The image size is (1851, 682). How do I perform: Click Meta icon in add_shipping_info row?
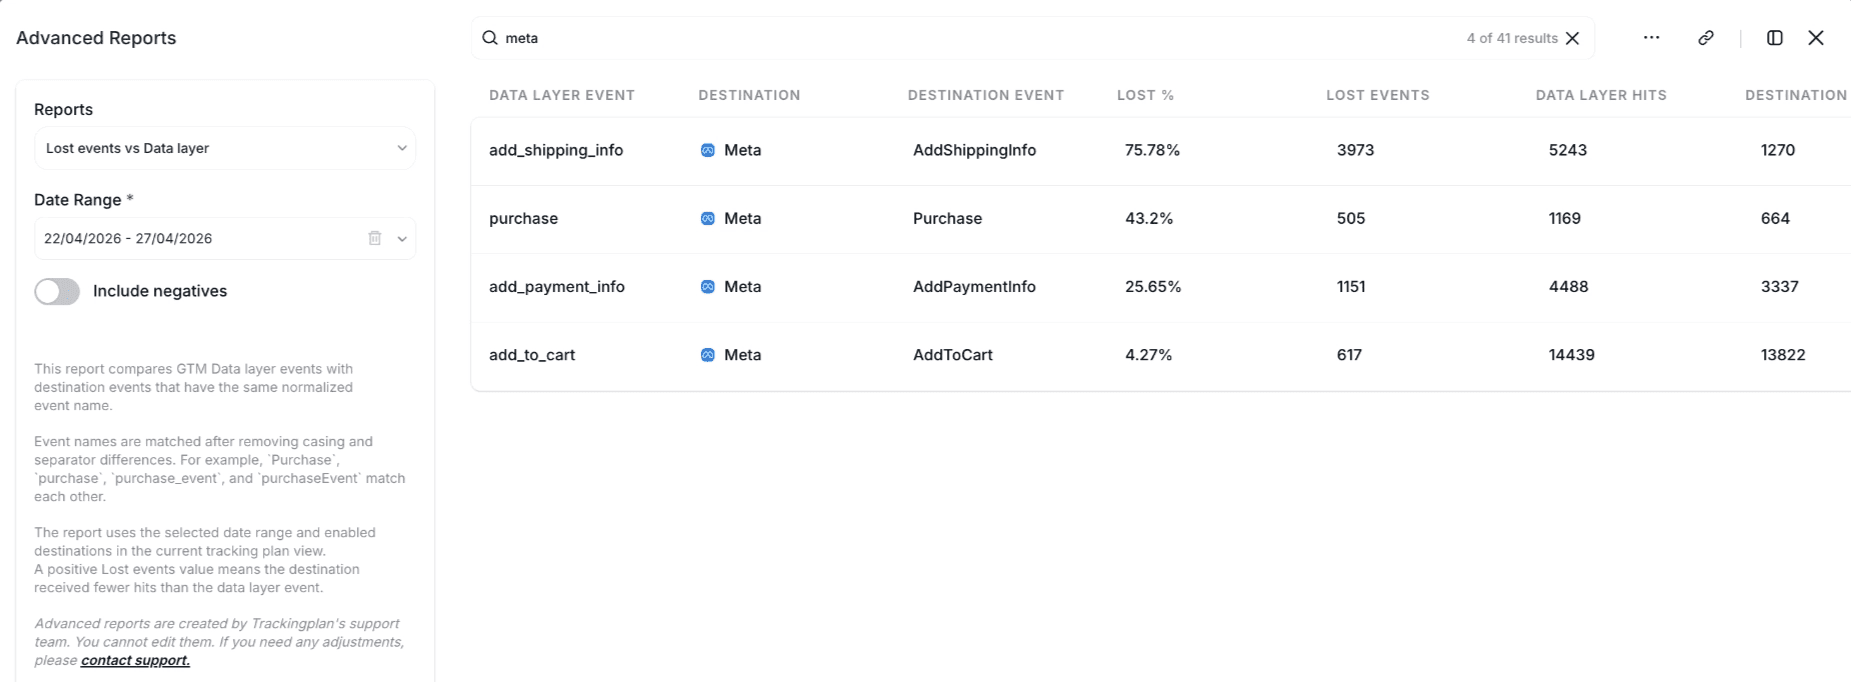tap(708, 150)
